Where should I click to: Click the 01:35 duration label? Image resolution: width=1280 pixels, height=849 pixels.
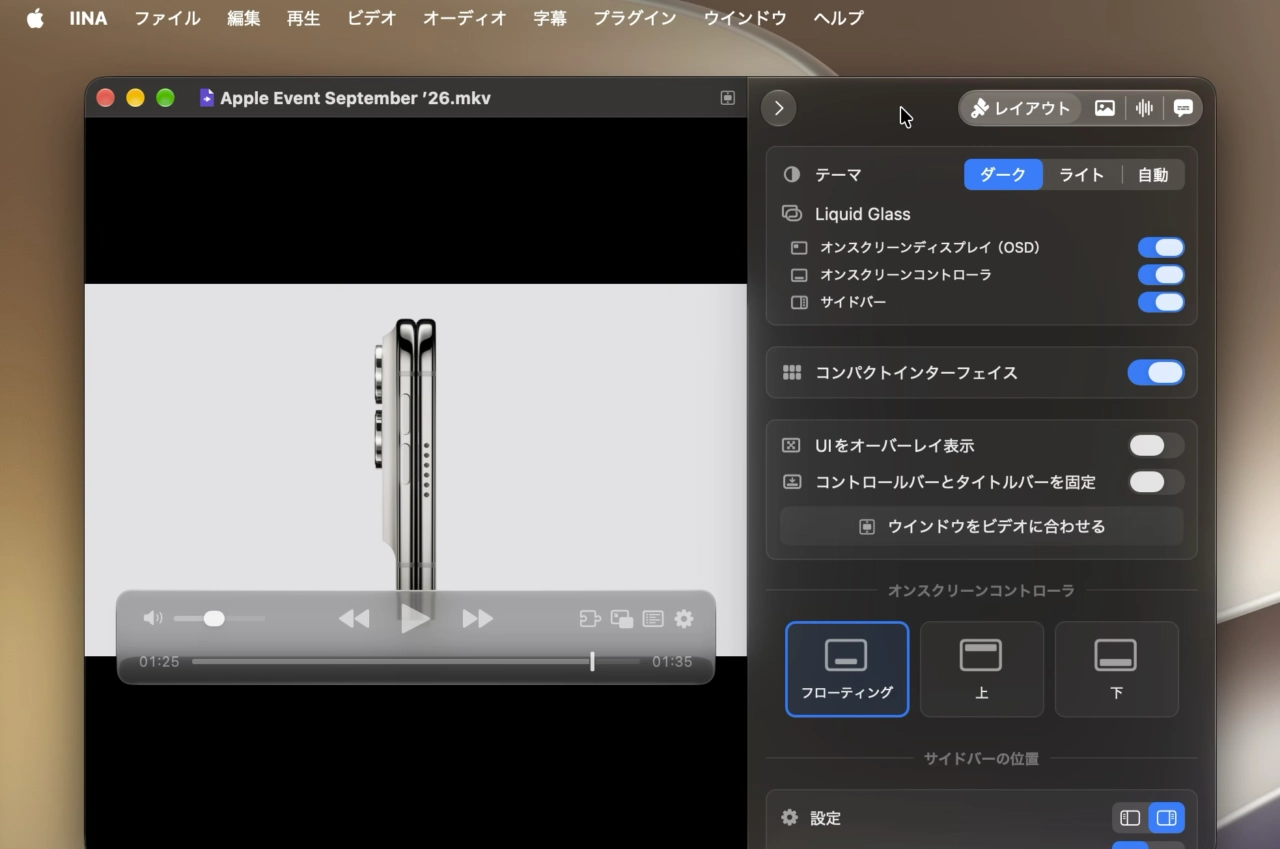point(672,662)
